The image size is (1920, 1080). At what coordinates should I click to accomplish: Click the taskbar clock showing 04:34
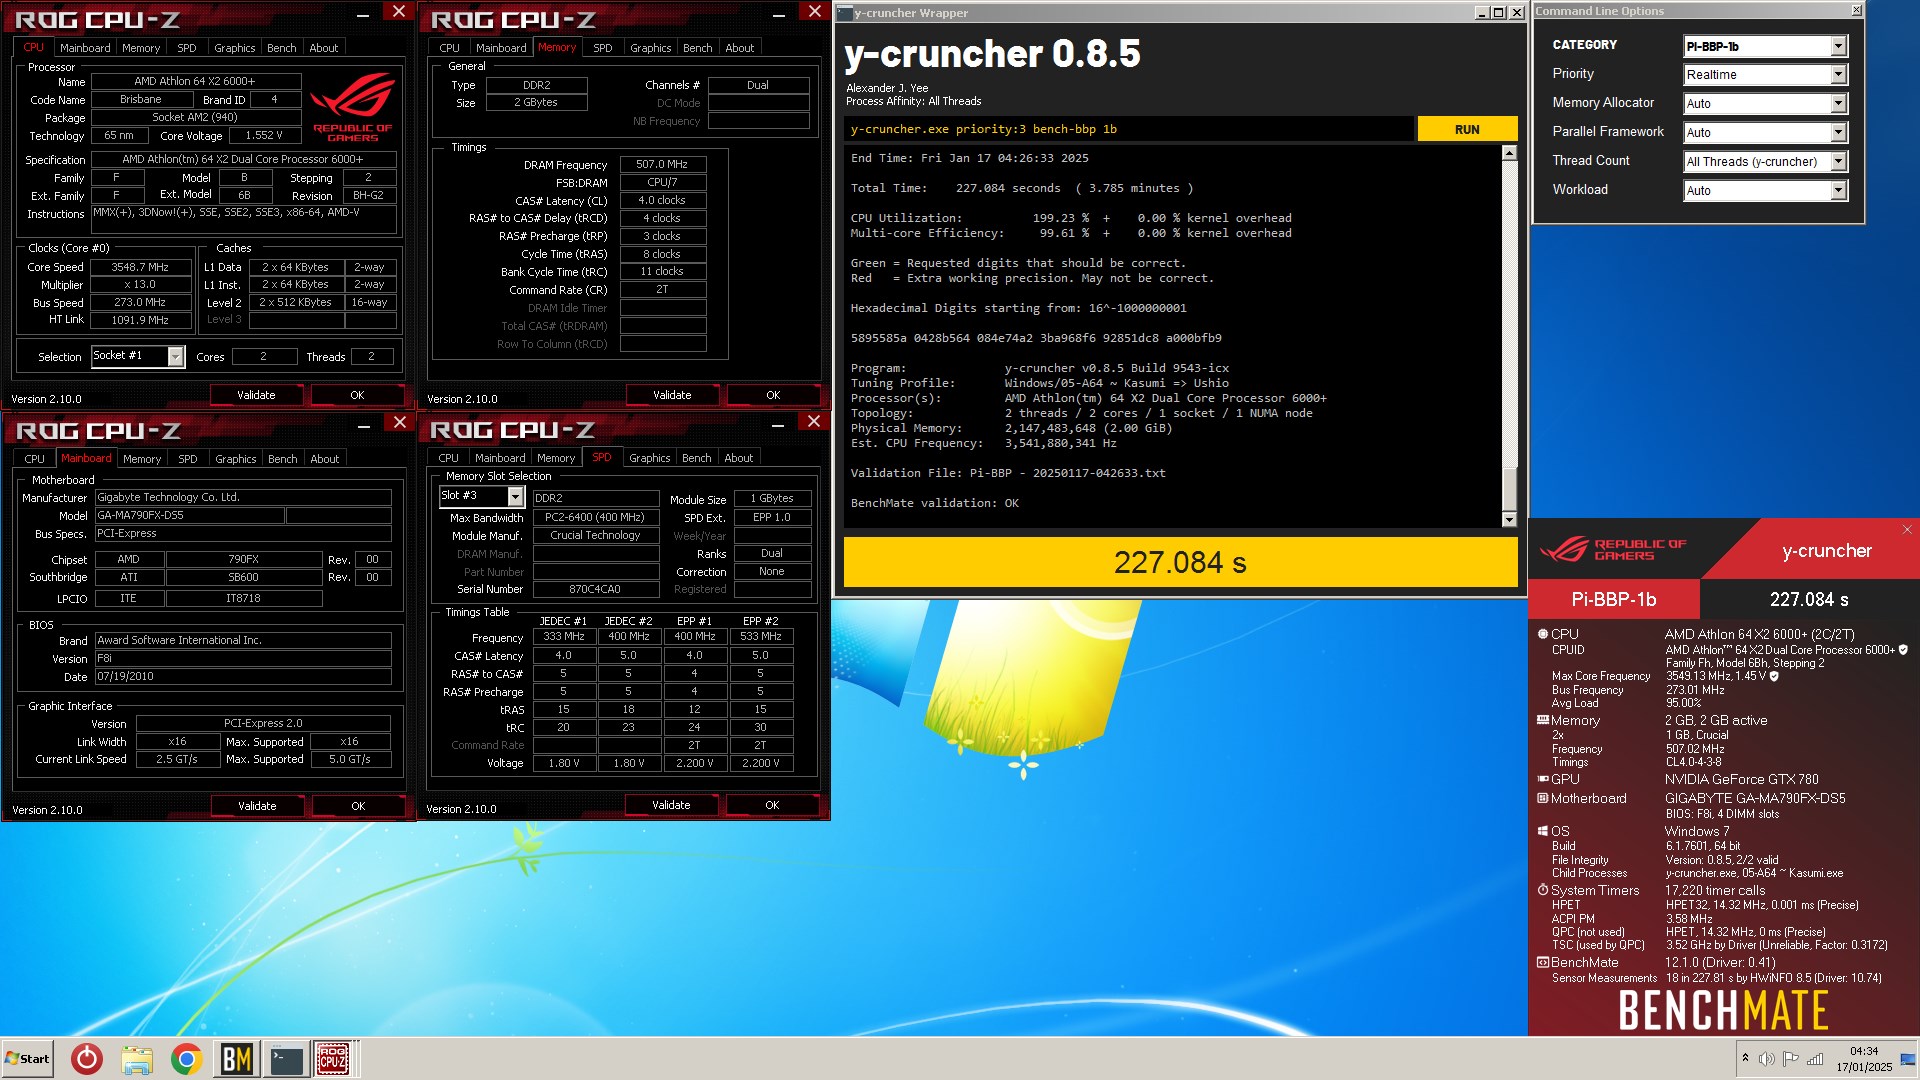click(x=1864, y=1059)
